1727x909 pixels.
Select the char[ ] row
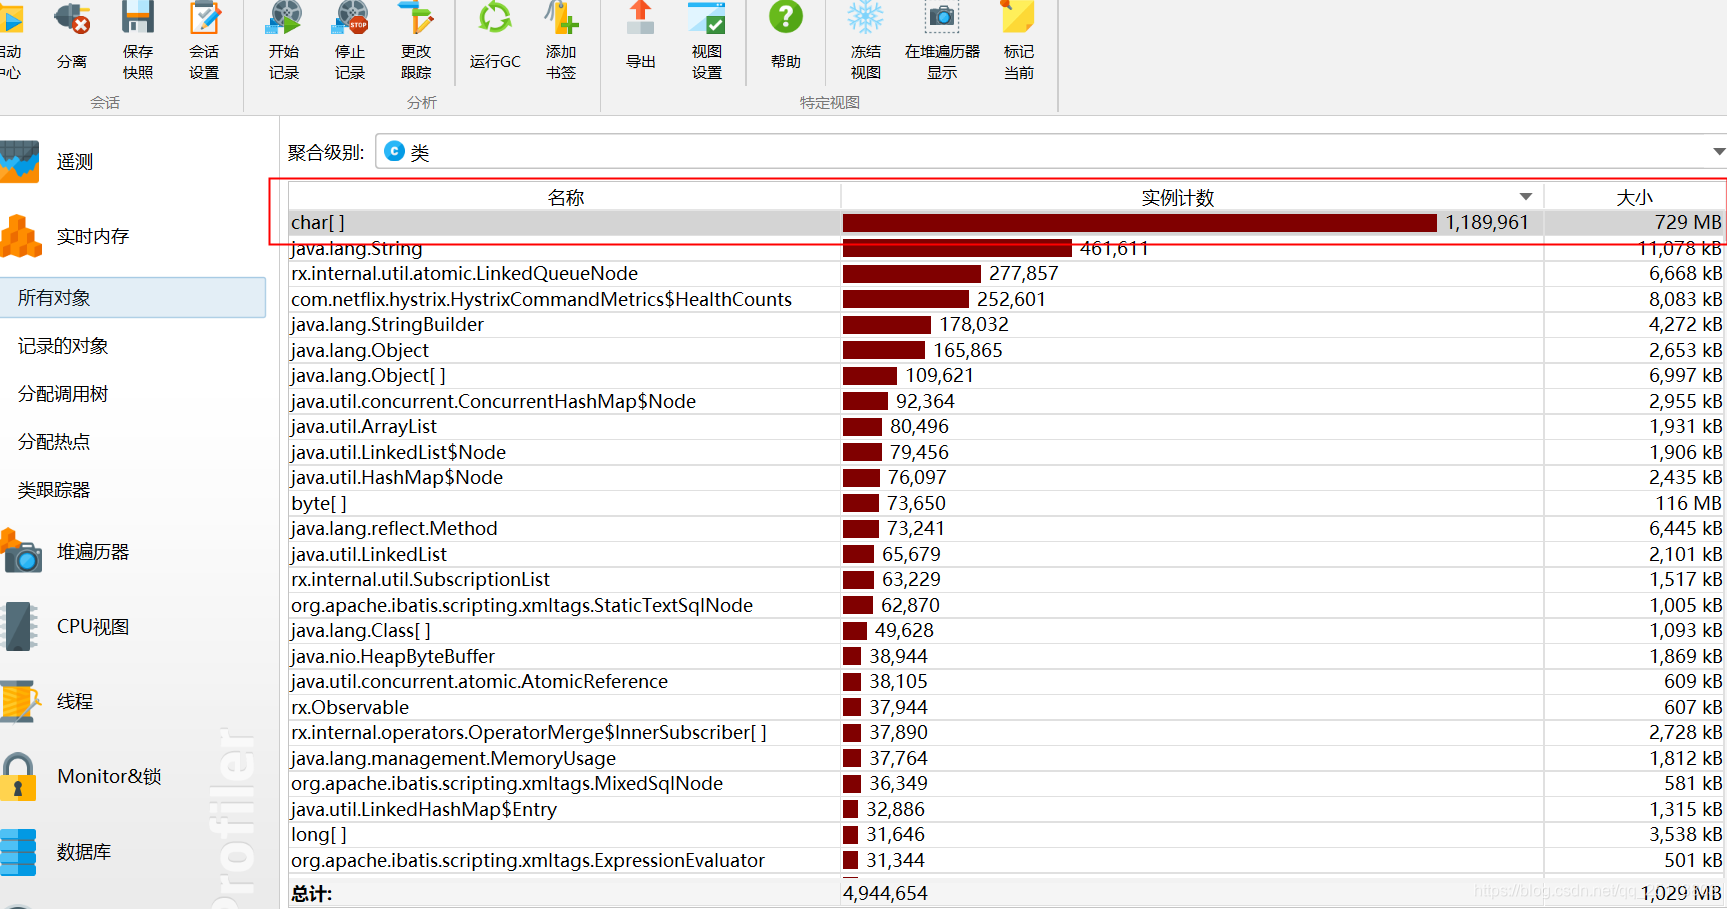1008,222
